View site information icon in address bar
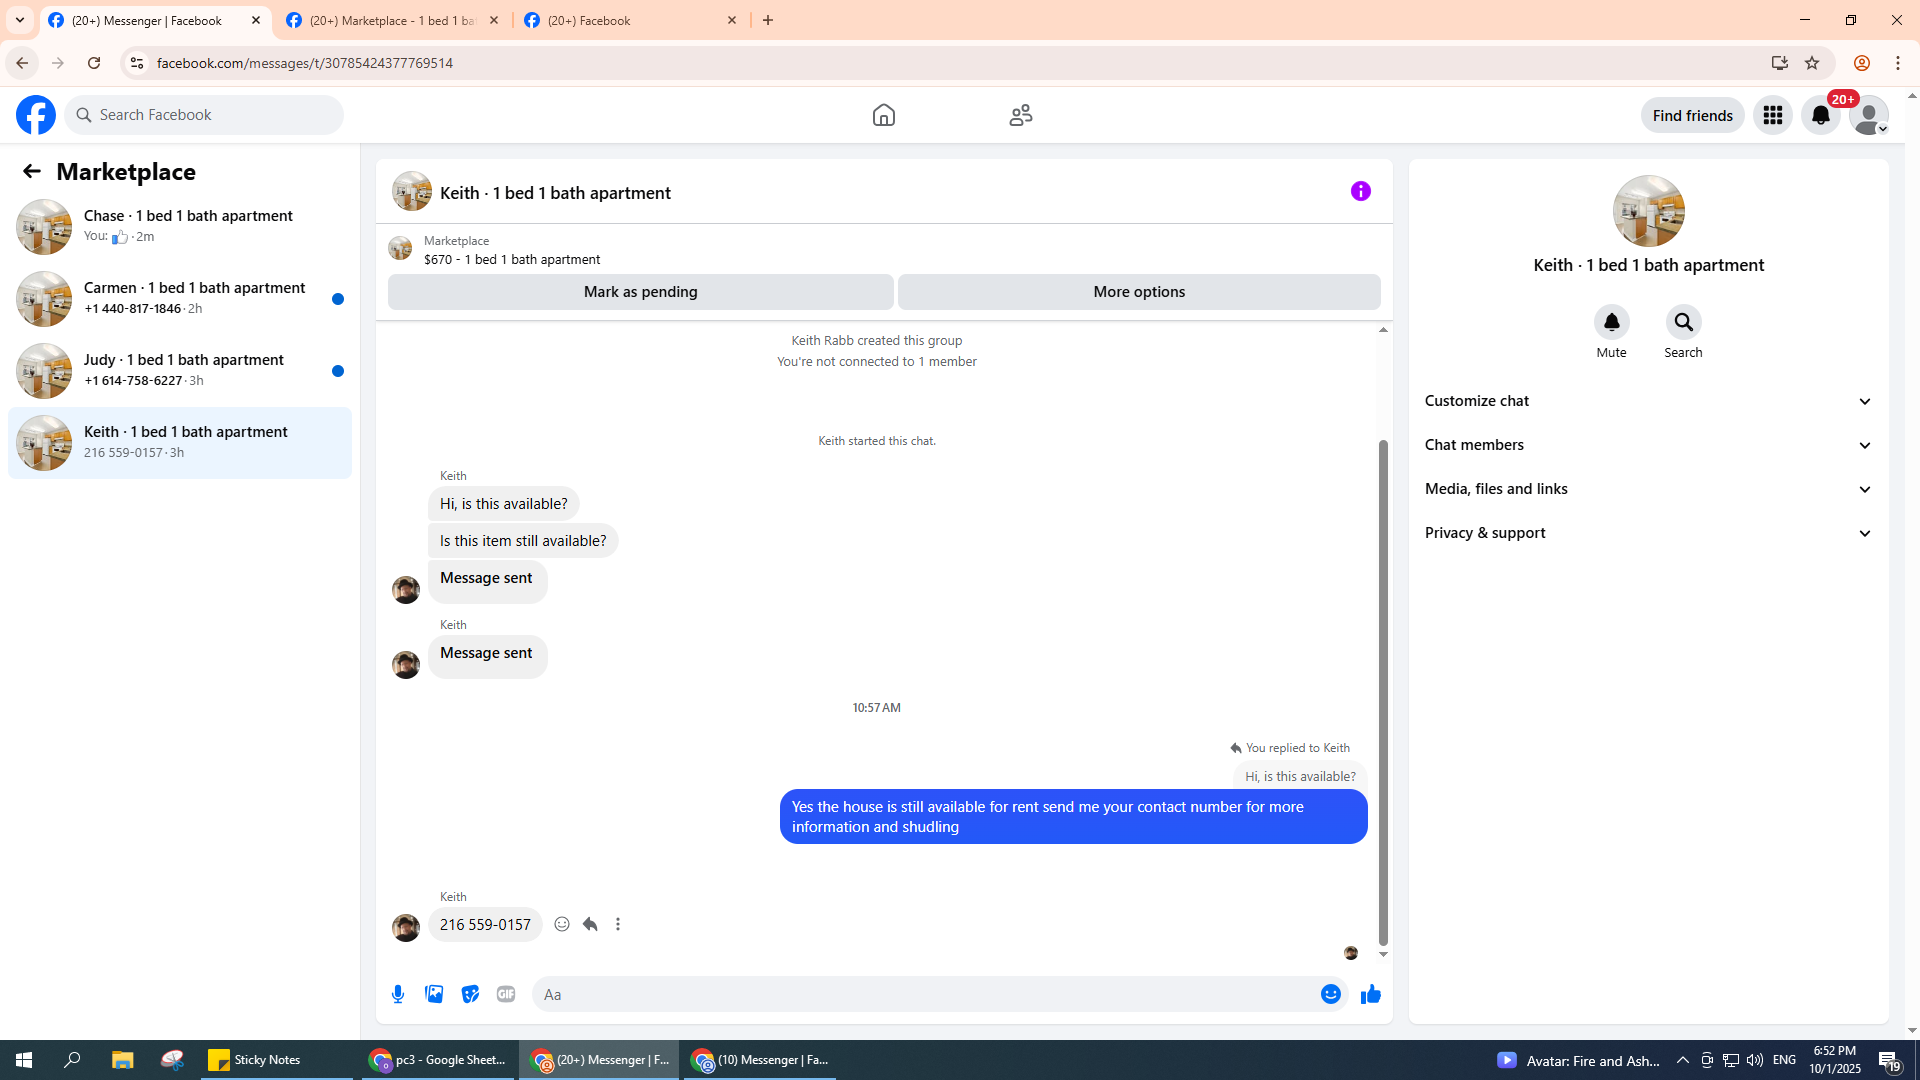Viewport: 1920px width, 1080px height. point(137,63)
